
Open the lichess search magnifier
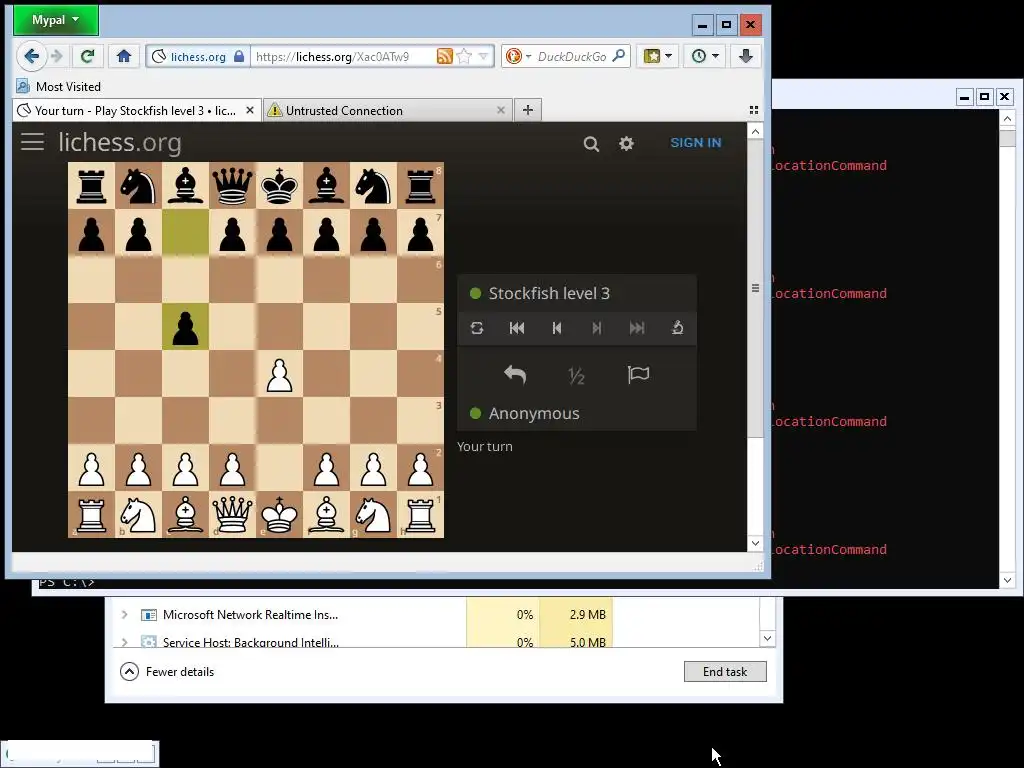pyautogui.click(x=591, y=144)
